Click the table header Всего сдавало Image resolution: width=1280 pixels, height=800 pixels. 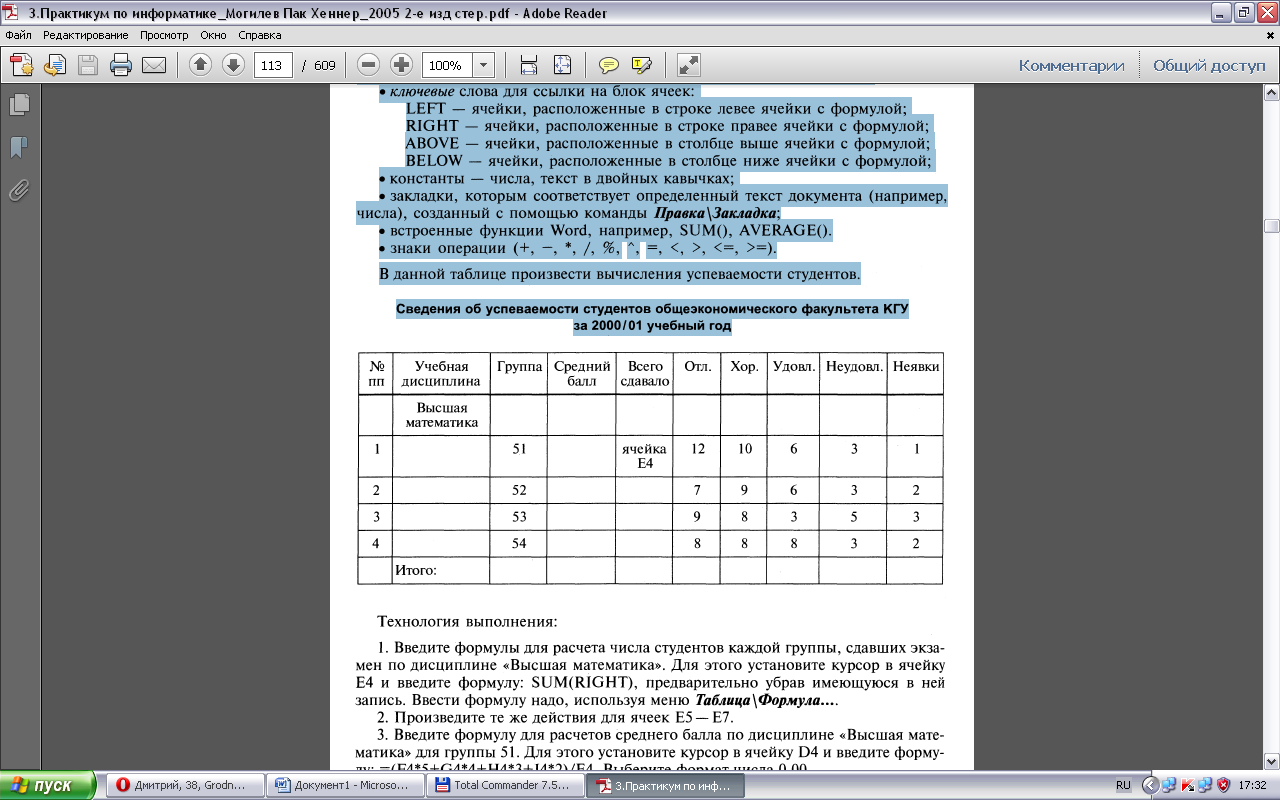(645, 373)
